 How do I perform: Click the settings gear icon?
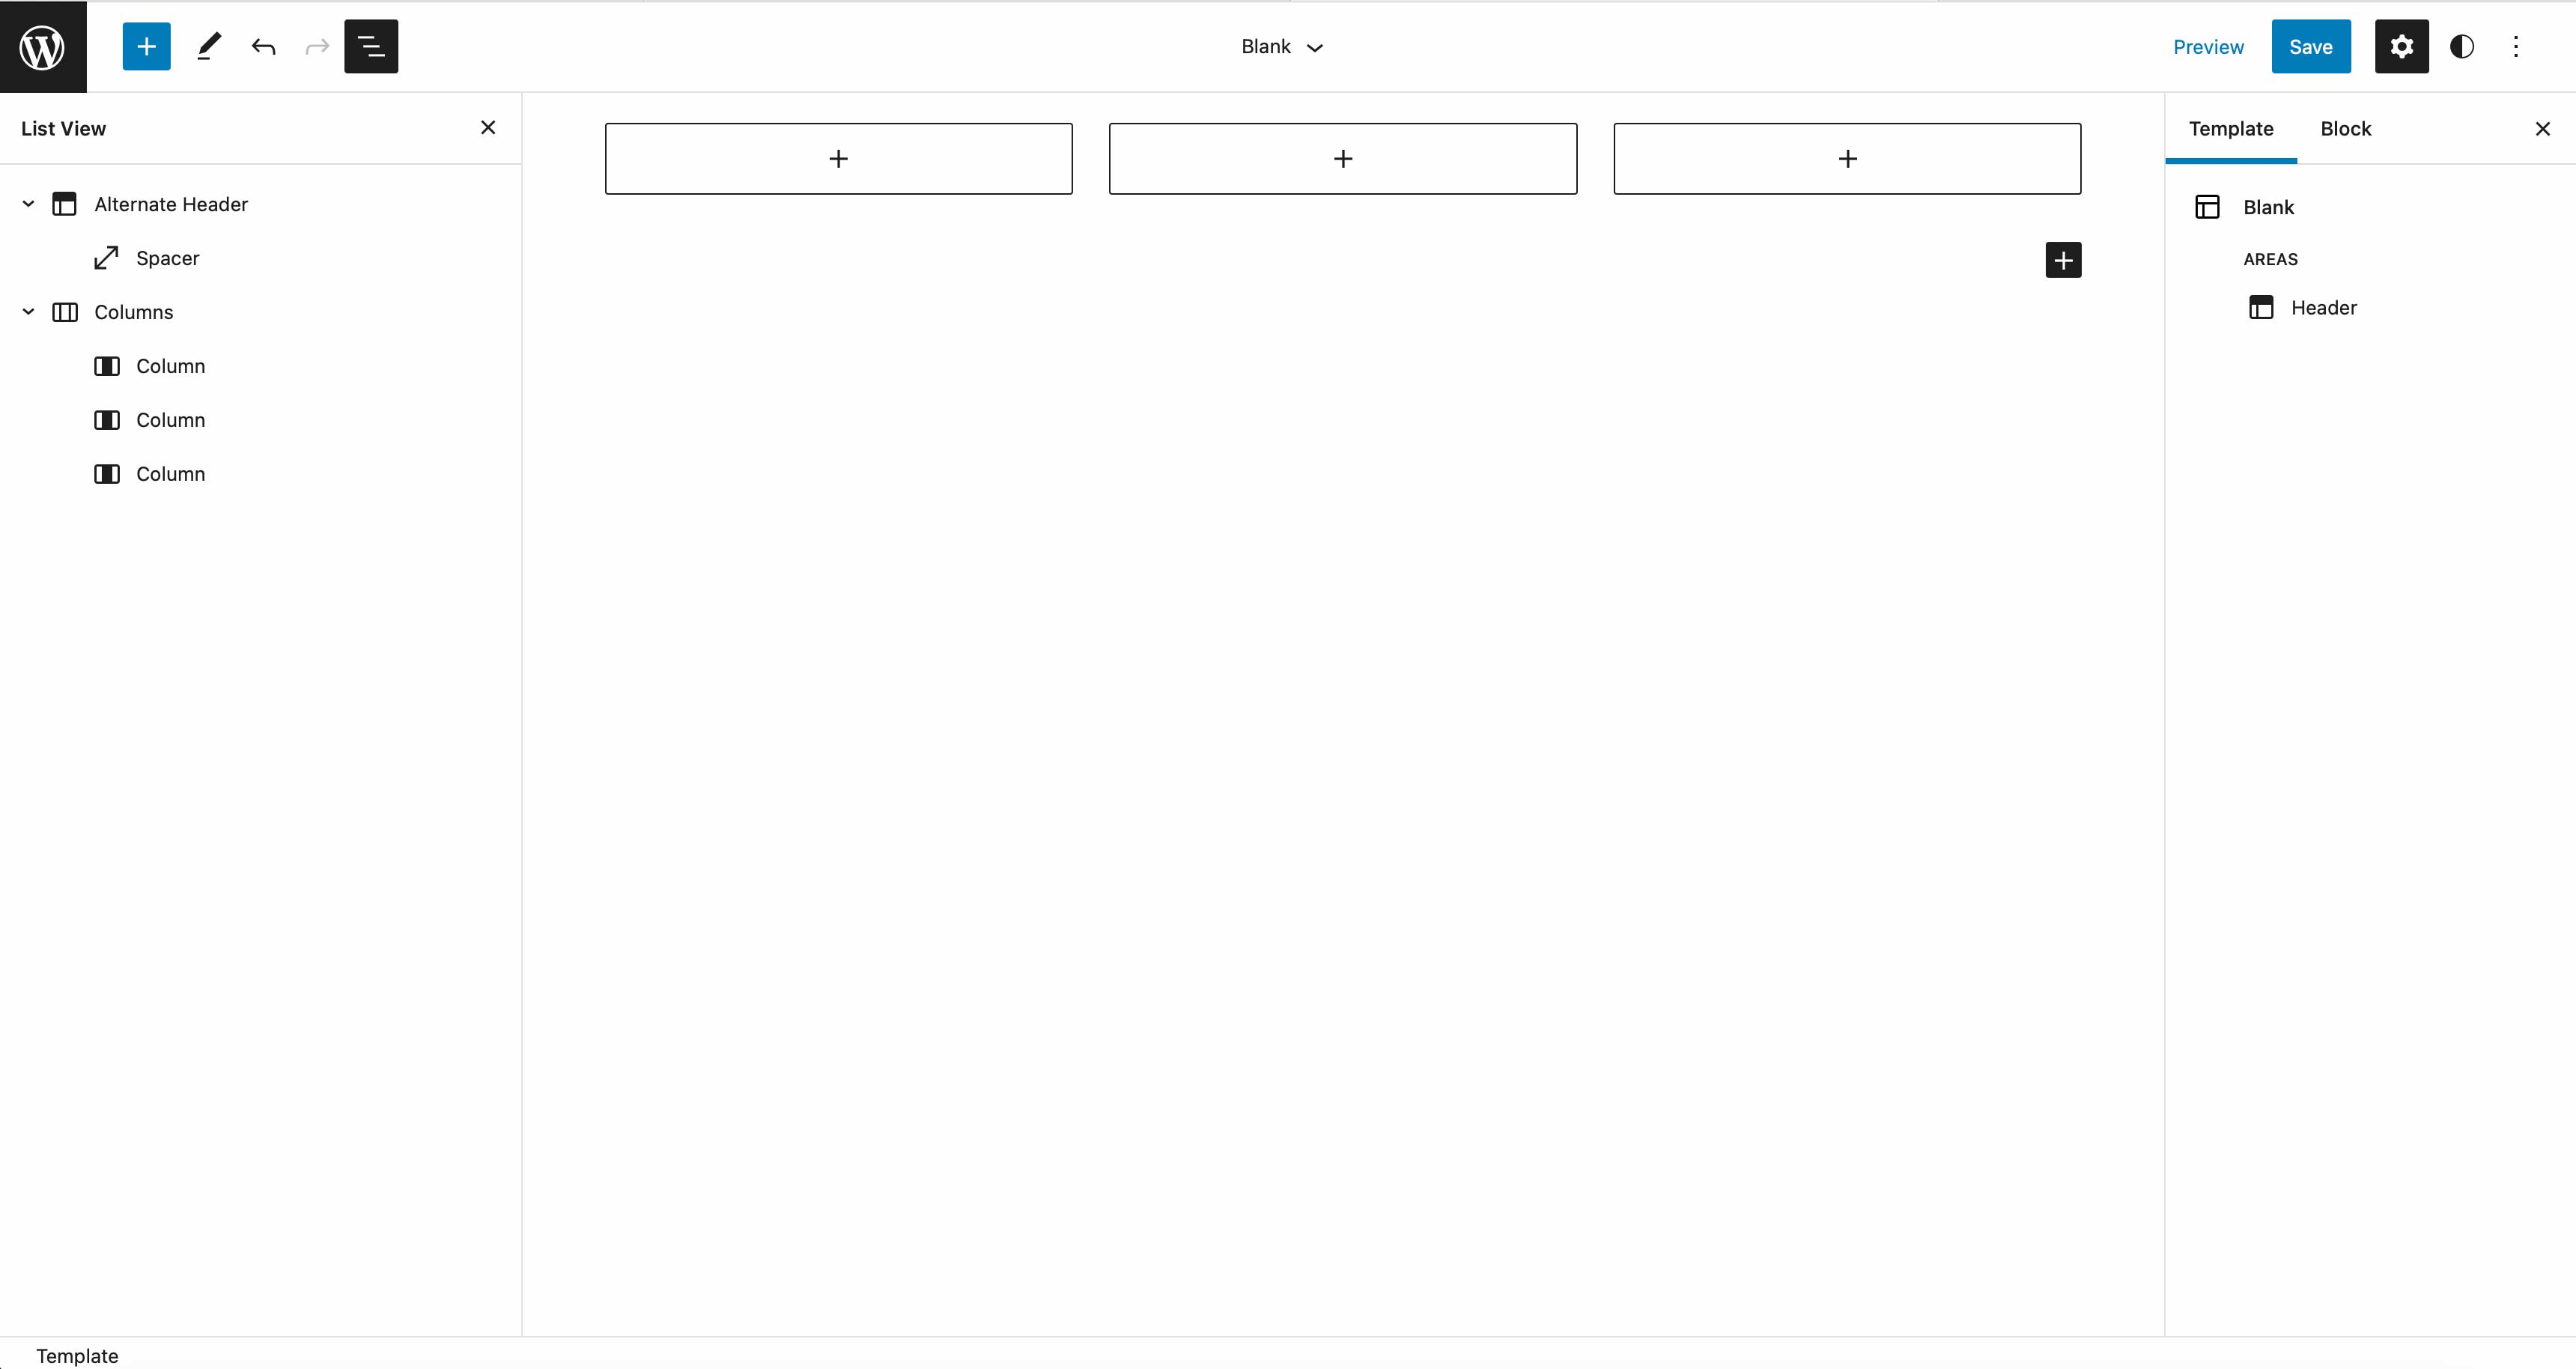(2402, 46)
